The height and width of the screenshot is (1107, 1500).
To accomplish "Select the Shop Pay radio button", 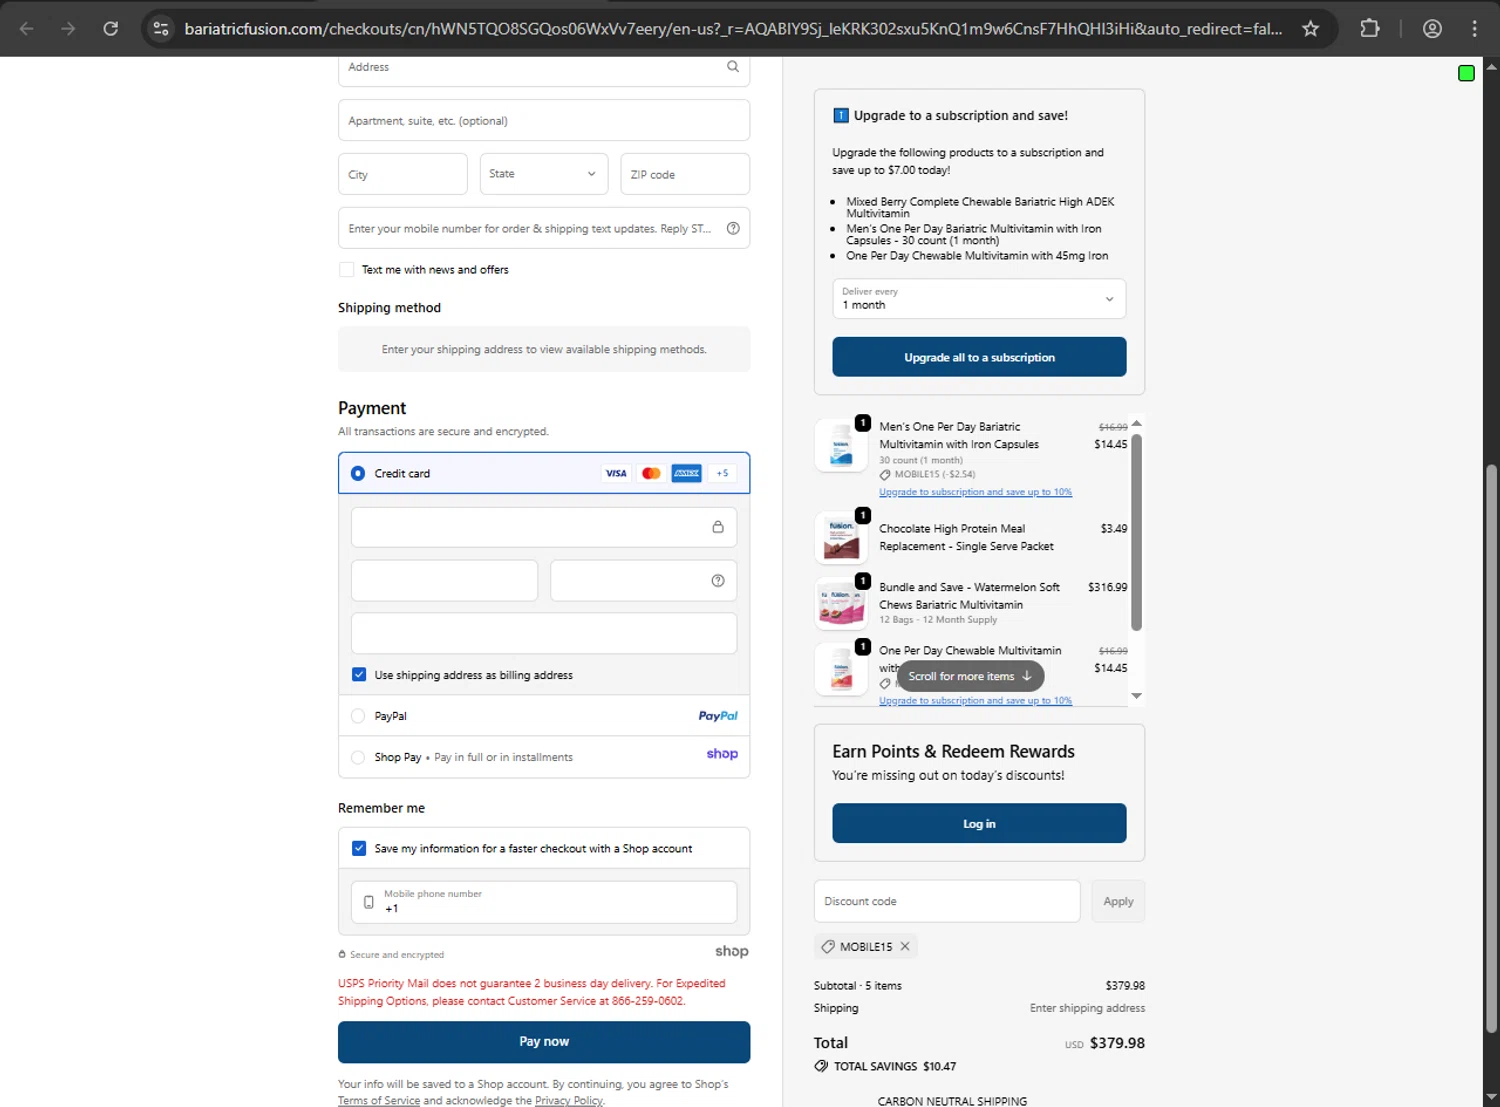I will coord(358,757).
